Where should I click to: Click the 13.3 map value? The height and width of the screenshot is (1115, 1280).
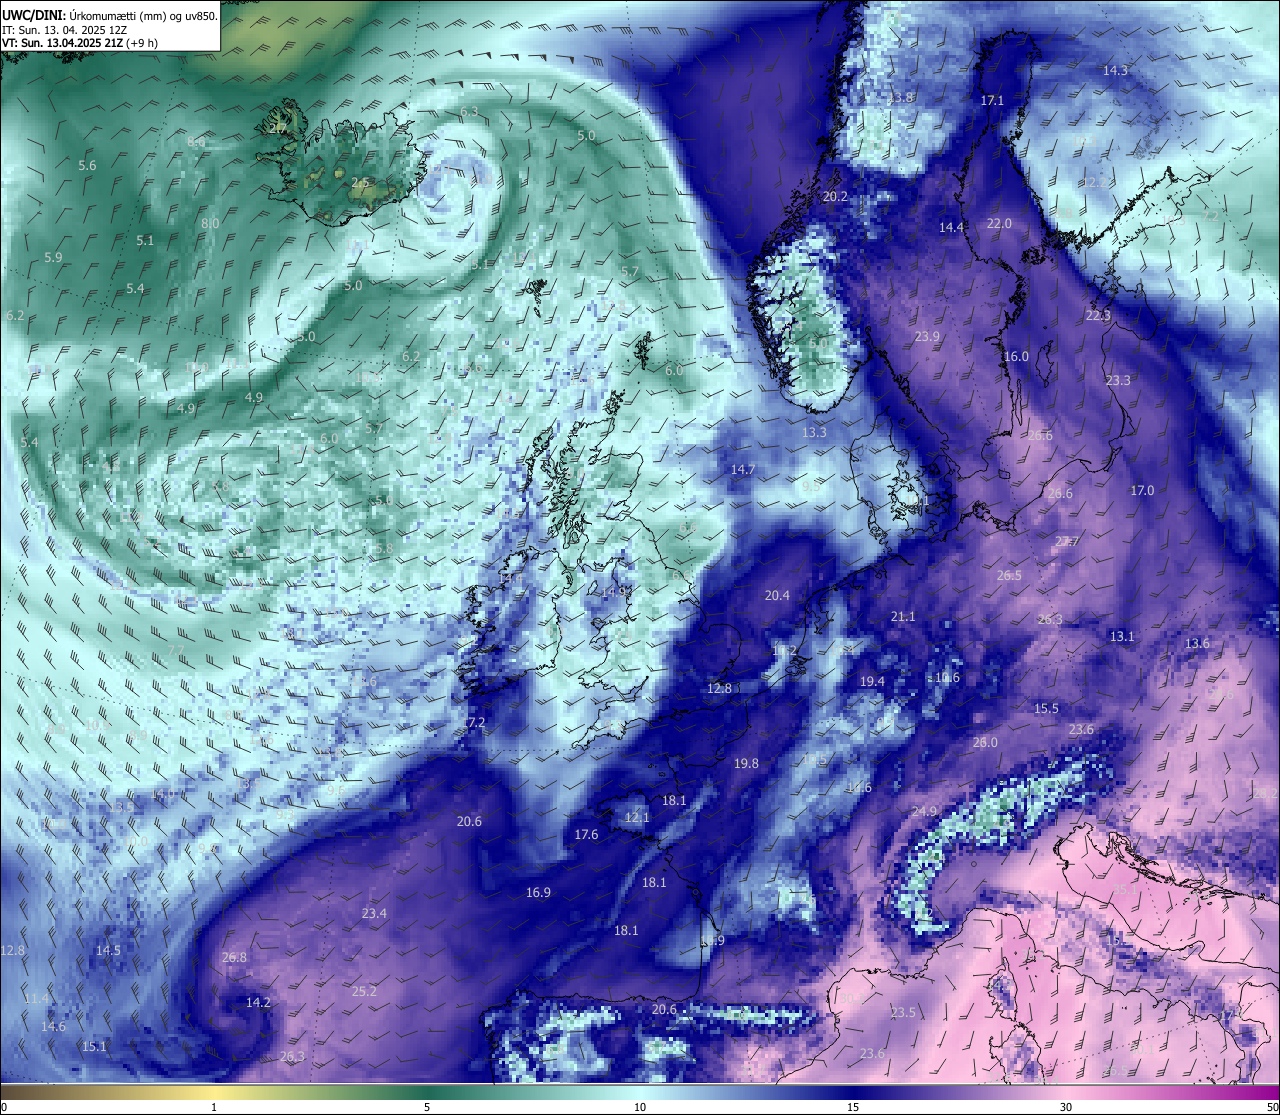[814, 433]
